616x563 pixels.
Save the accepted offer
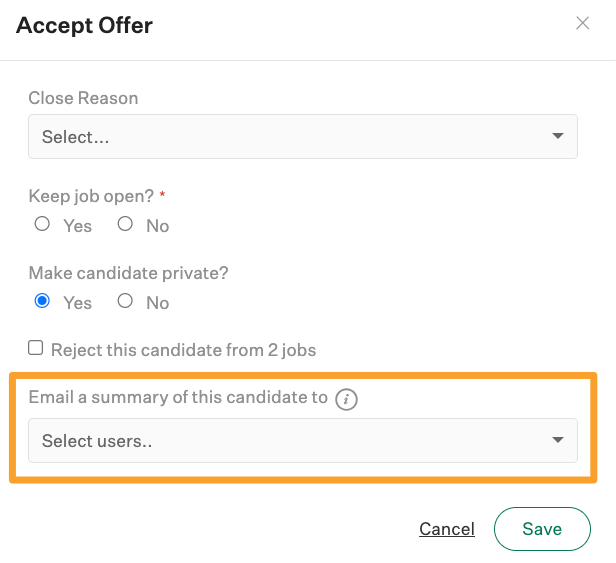coord(542,529)
